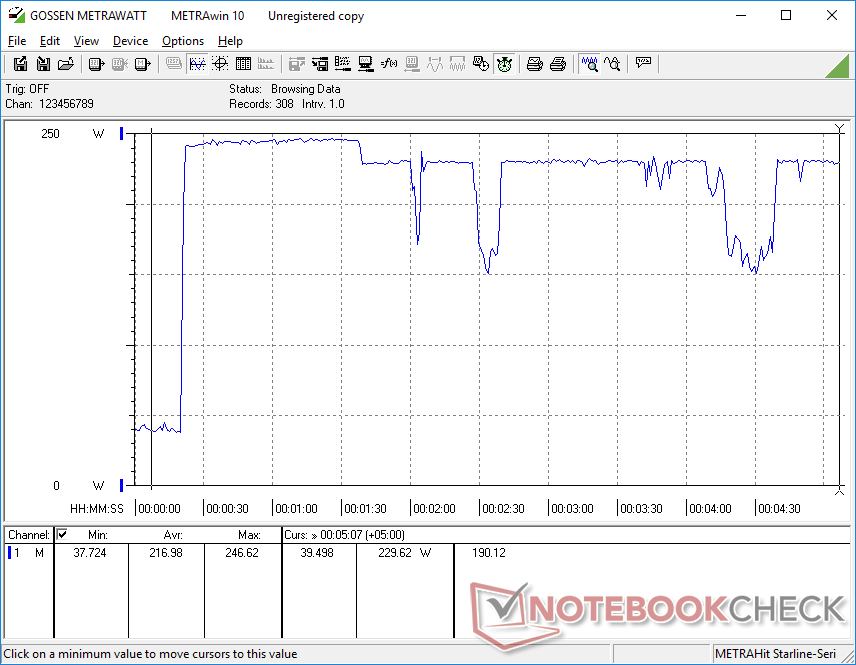Click the Max: column header

[x=249, y=535]
